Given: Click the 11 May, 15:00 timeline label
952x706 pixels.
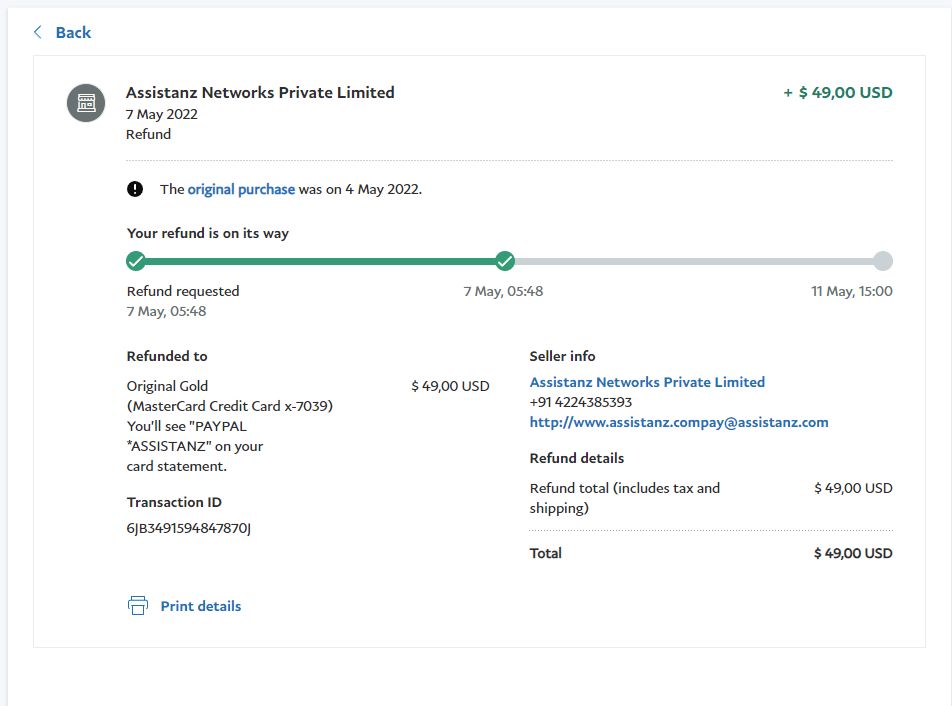Looking at the screenshot, I should pos(851,291).
